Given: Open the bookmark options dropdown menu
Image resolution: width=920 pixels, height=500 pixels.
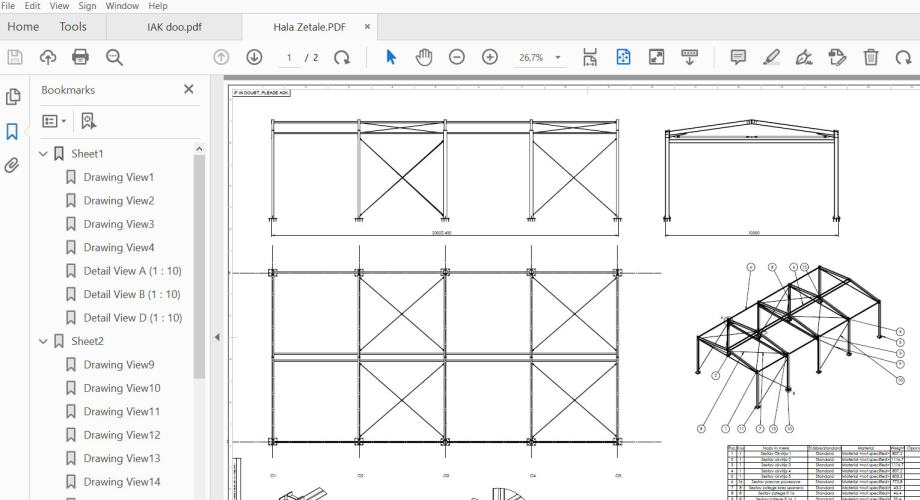Looking at the screenshot, I should click(x=54, y=121).
